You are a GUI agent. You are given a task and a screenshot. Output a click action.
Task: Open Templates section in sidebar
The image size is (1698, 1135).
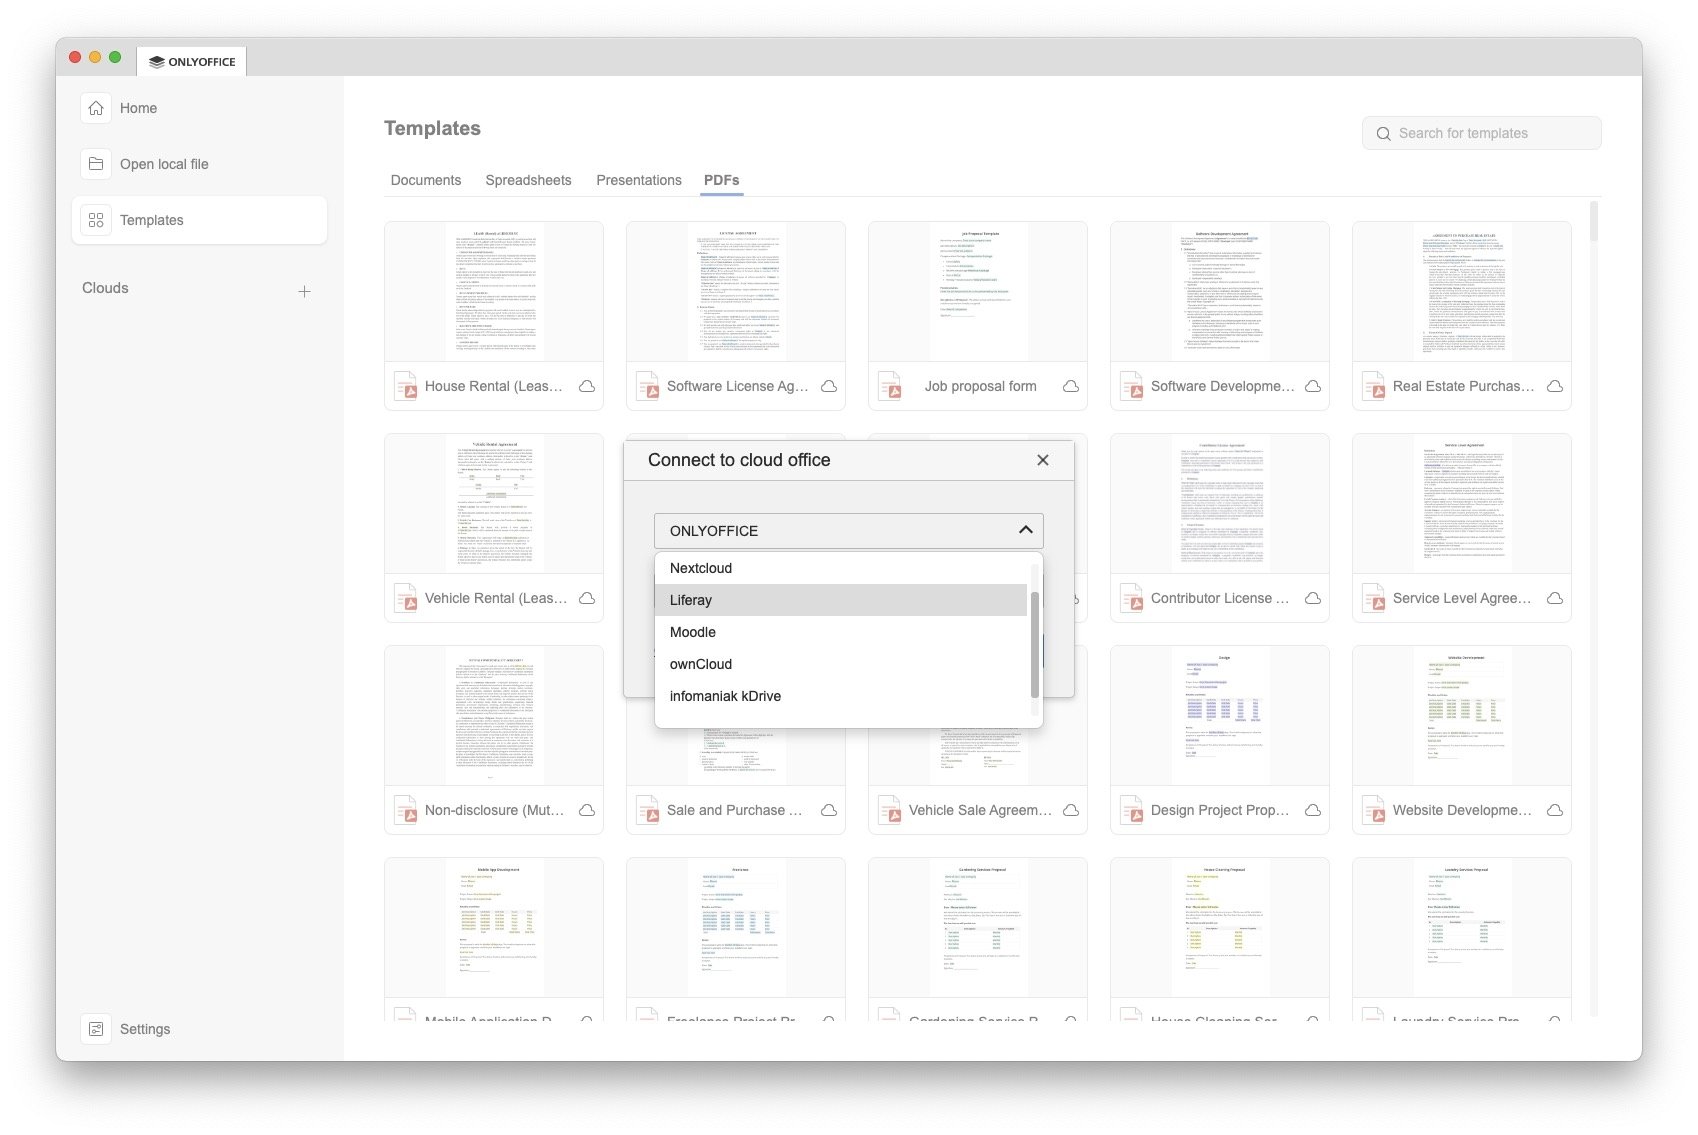pyautogui.click(x=151, y=220)
